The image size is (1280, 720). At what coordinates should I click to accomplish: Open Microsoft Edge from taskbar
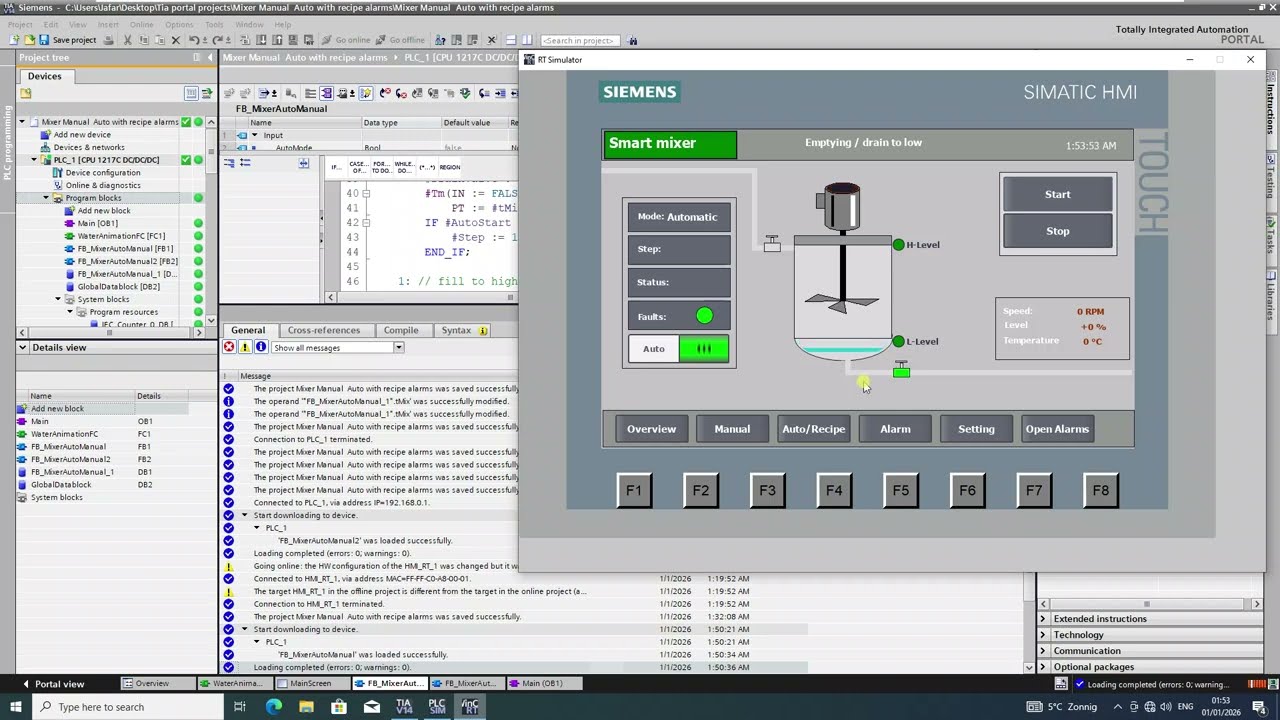click(x=274, y=706)
